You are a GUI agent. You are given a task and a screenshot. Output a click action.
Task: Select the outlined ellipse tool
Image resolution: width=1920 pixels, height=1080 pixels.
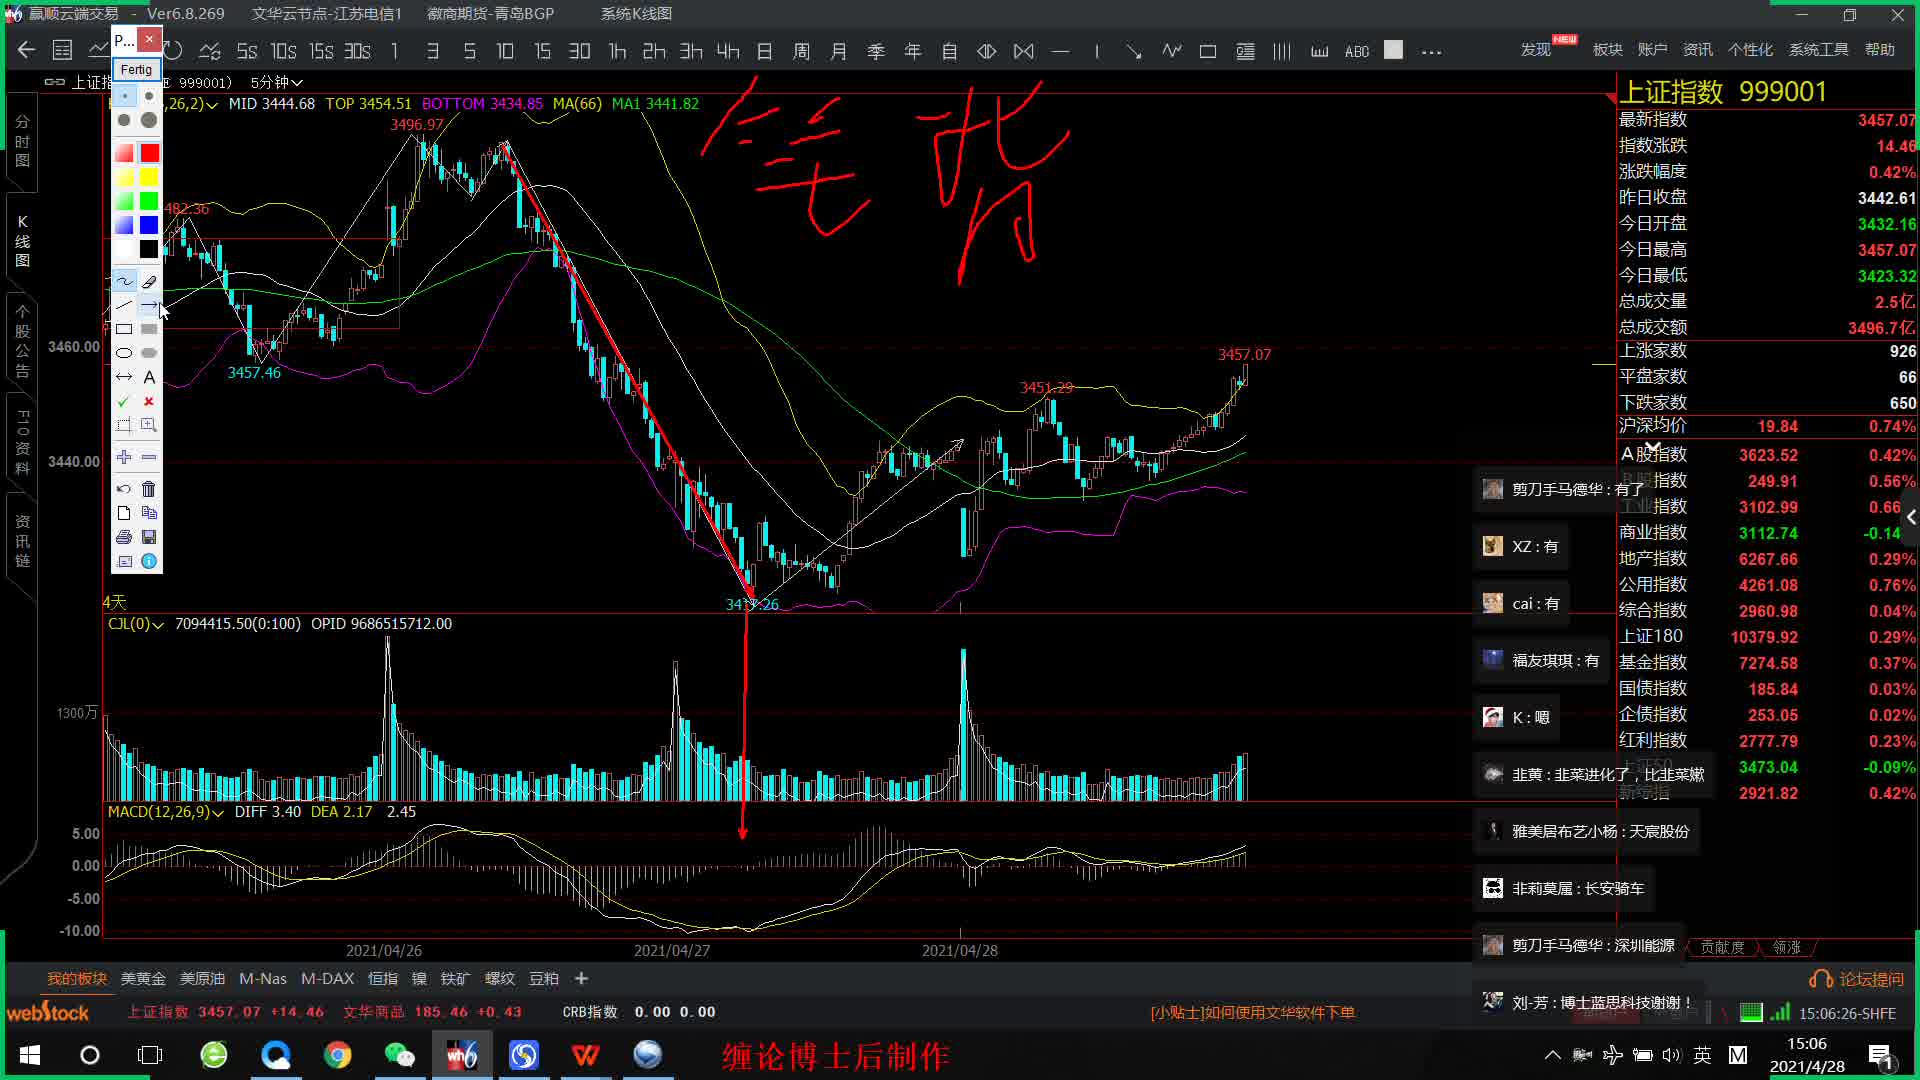124,353
